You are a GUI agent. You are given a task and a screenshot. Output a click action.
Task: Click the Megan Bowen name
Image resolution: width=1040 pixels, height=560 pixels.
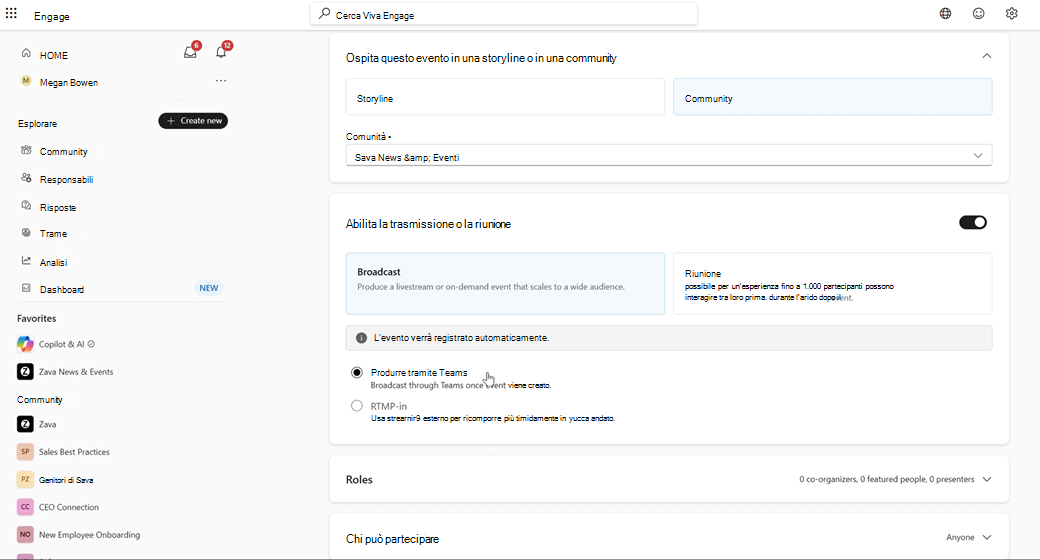(x=69, y=83)
